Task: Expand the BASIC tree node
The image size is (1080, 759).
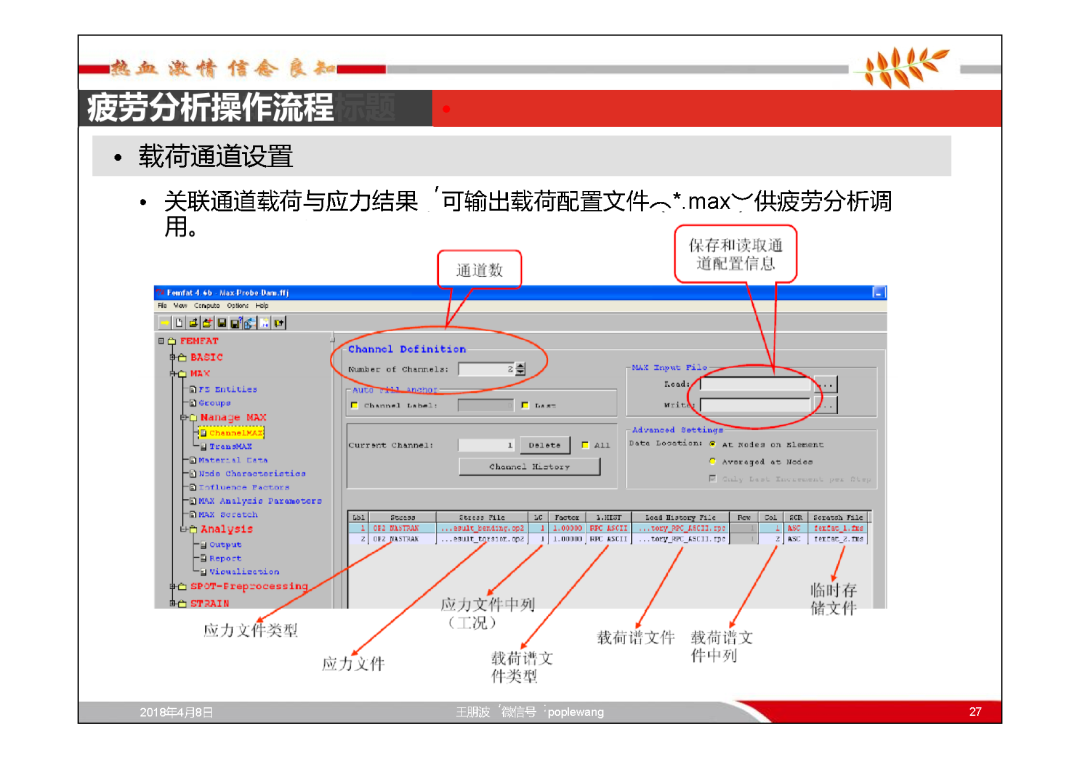Action: click(172, 357)
